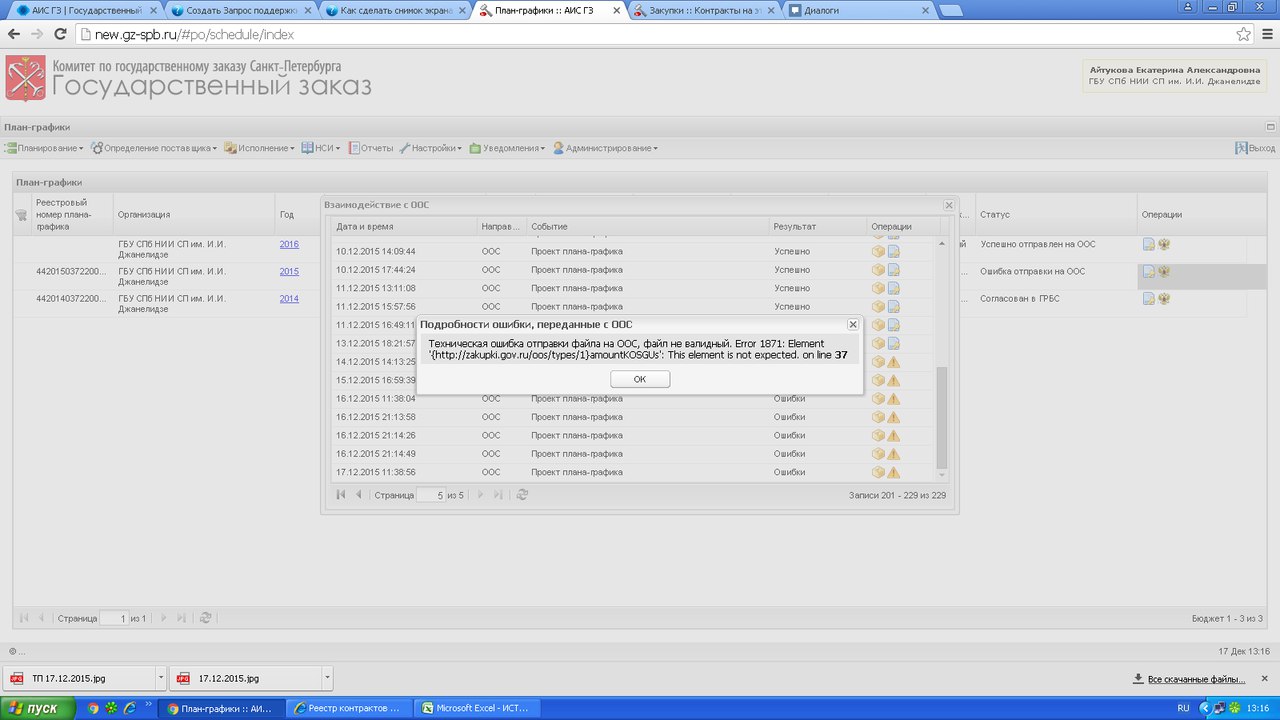Click the package icon for 10.12.2015 17:44:24
The height and width of the screenshot is (720, 1280).
878,270
